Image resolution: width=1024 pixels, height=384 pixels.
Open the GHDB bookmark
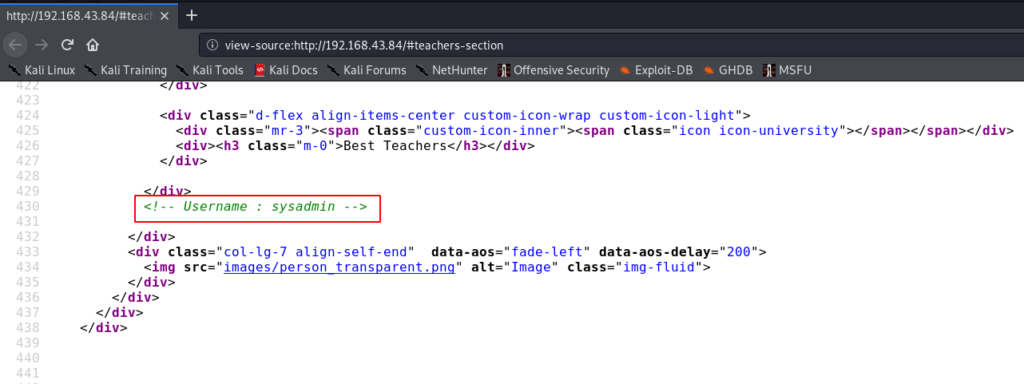tap(728, 70)
